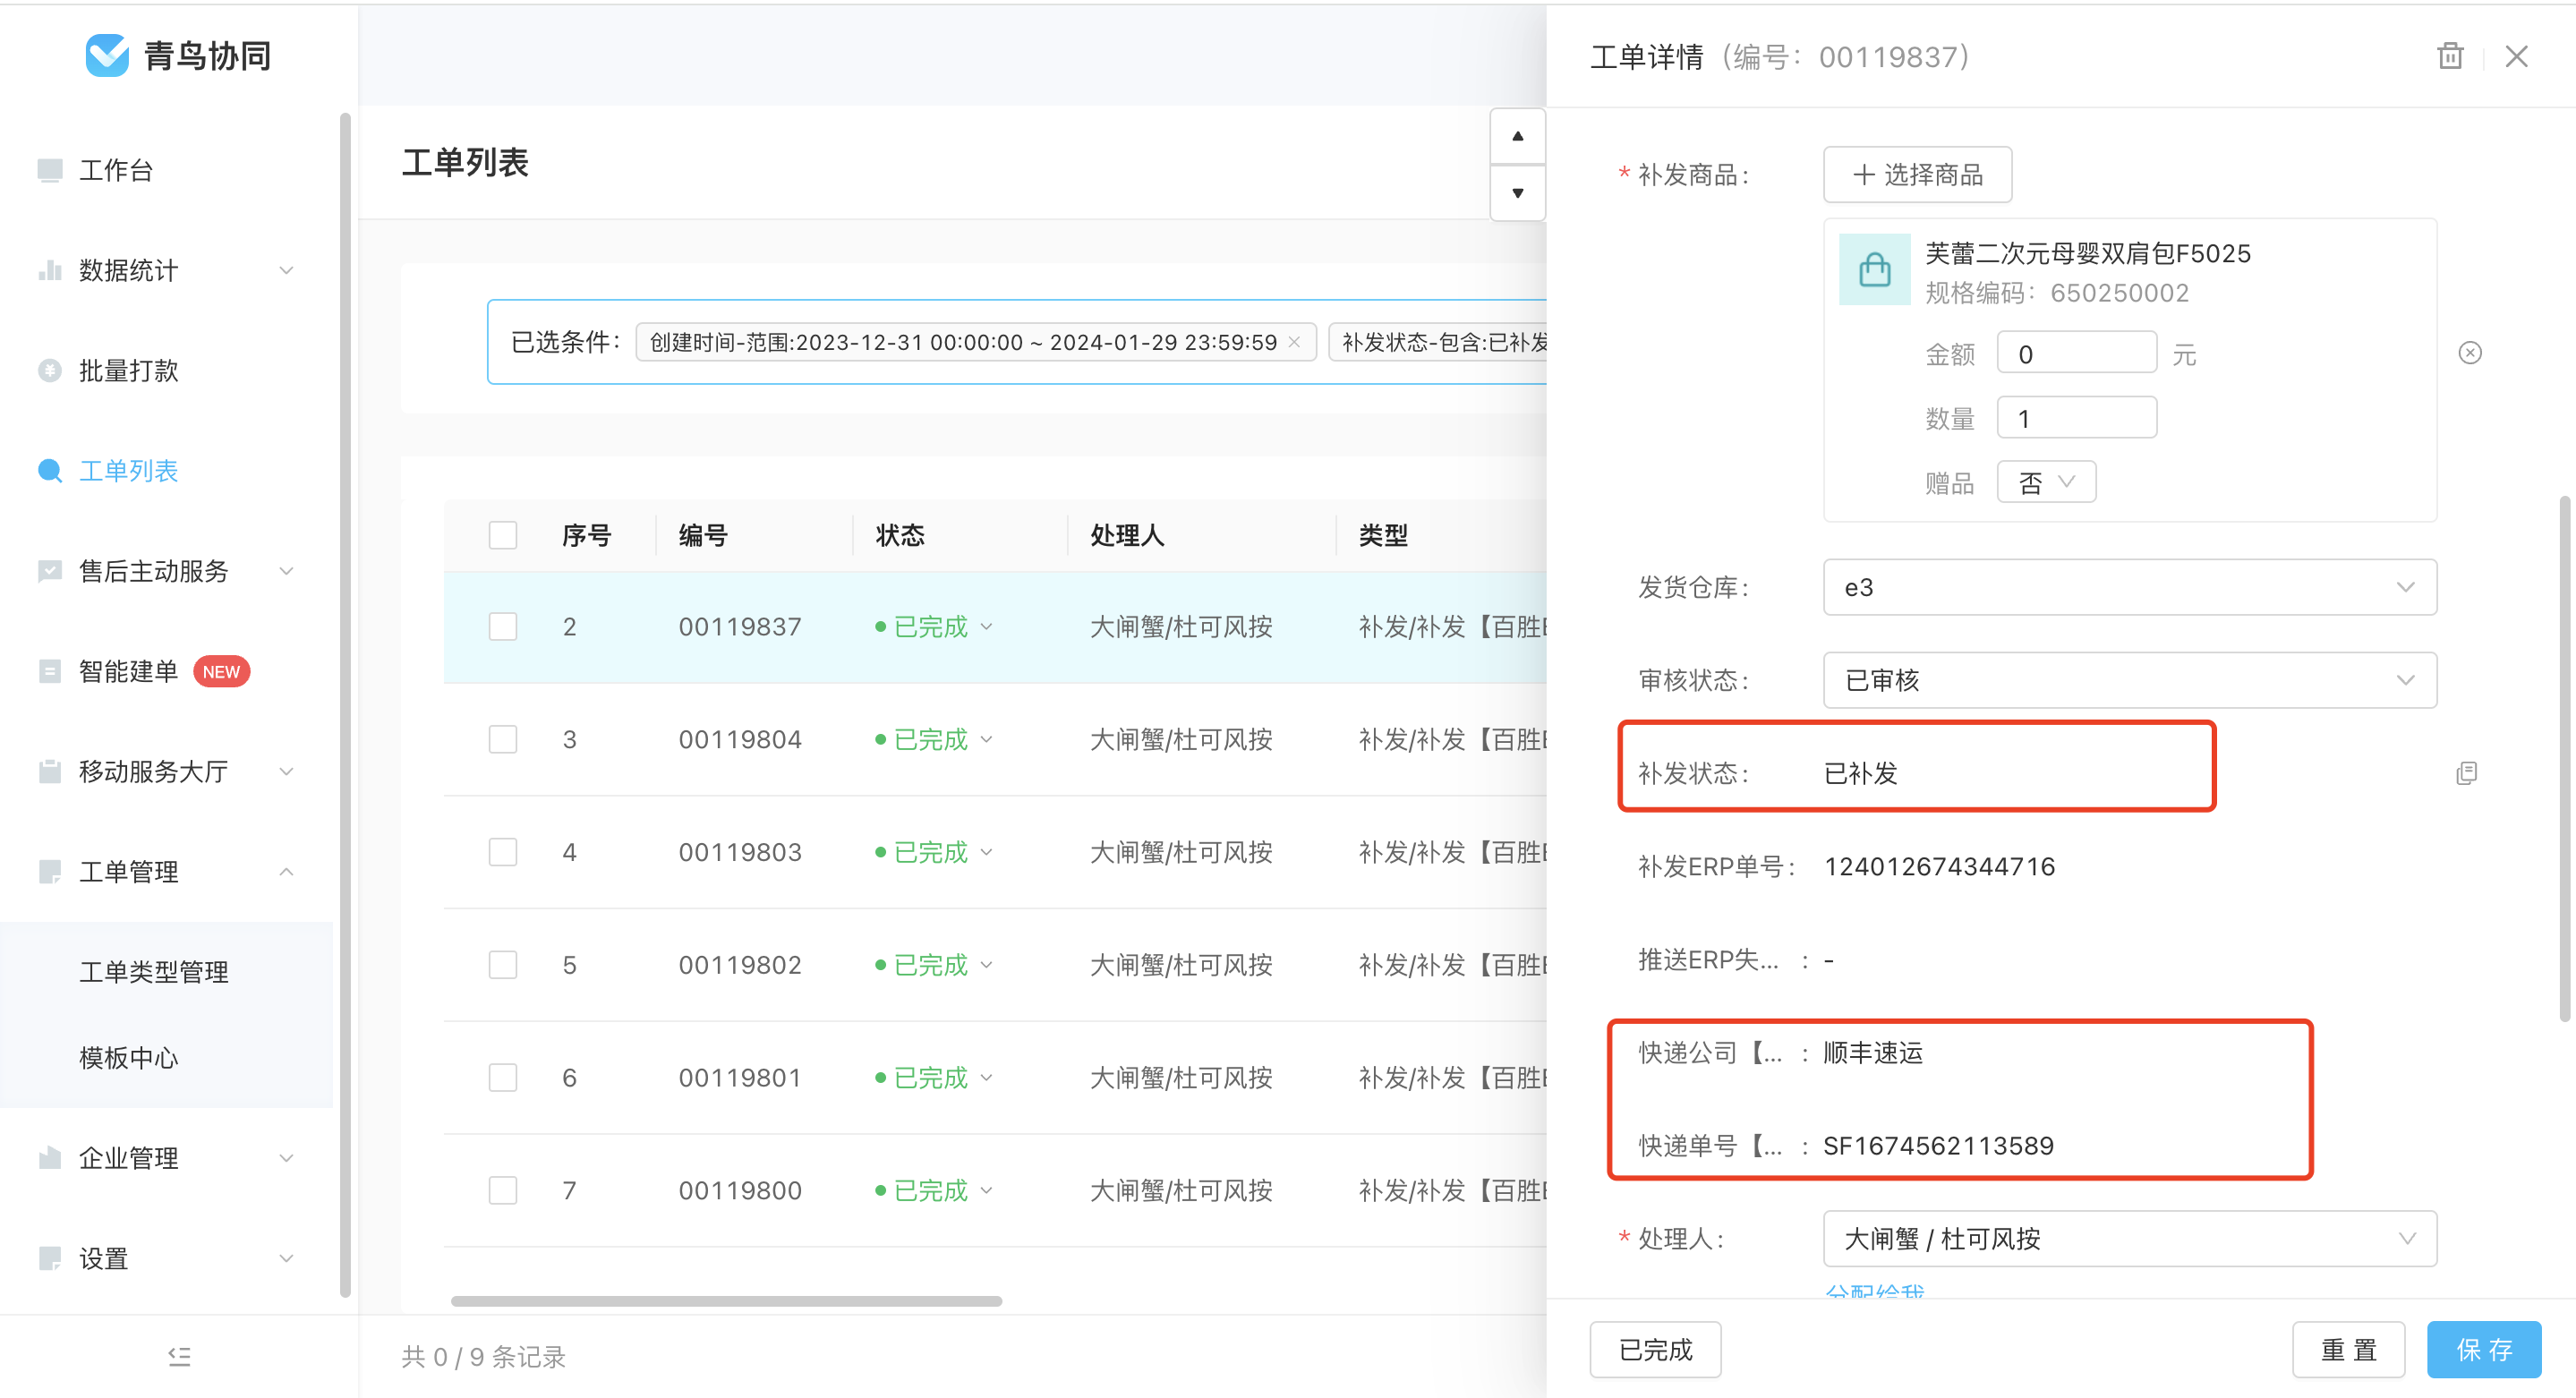The image size is (2576, 1398).
Task: Expand 售后主动服务 sidebar menu
Action: 166,570
